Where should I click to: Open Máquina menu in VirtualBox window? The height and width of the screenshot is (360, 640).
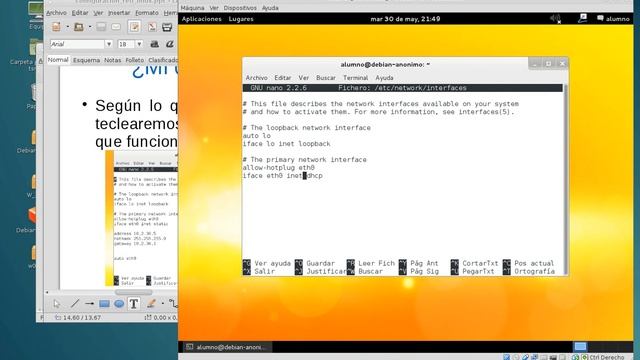[192, 8]
